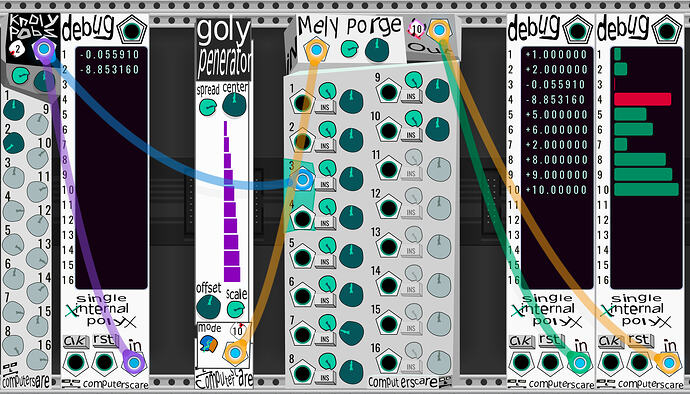Click orange in jack on bar-graph debug module
The height and width of the screenshot is (394, 690).
[669, 362]
